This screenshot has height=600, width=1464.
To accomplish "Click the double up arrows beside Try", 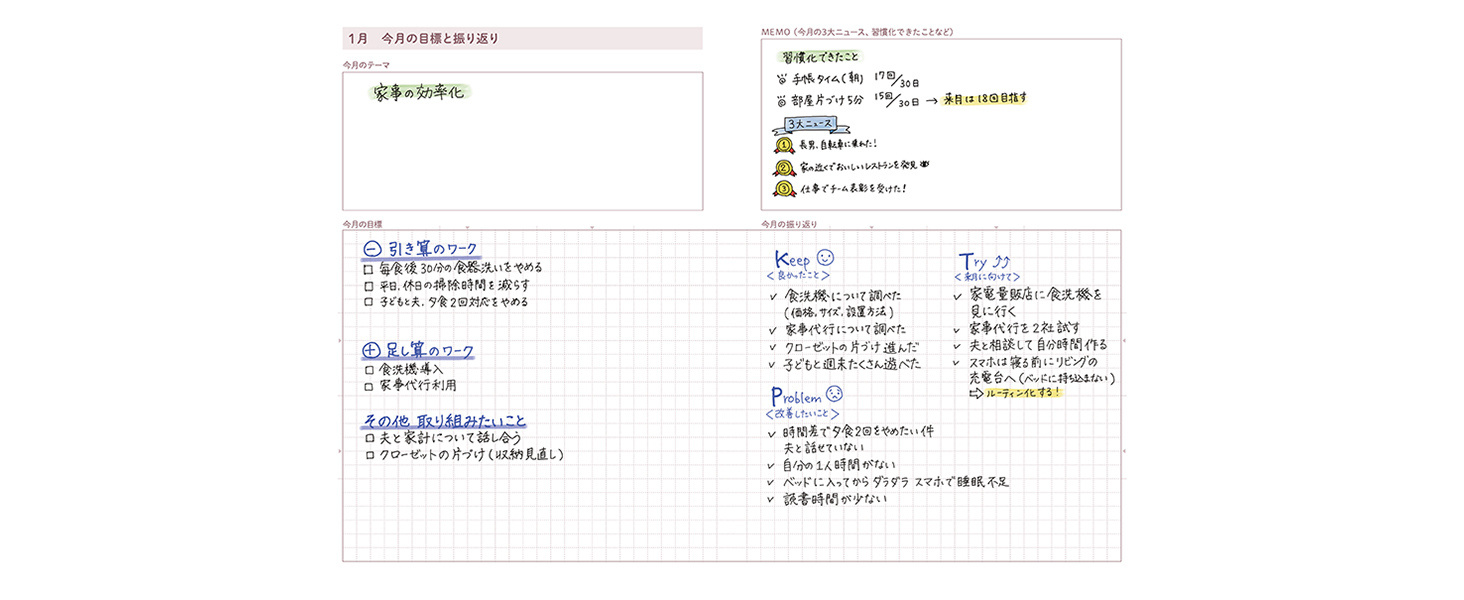I will click(1001, 262).
